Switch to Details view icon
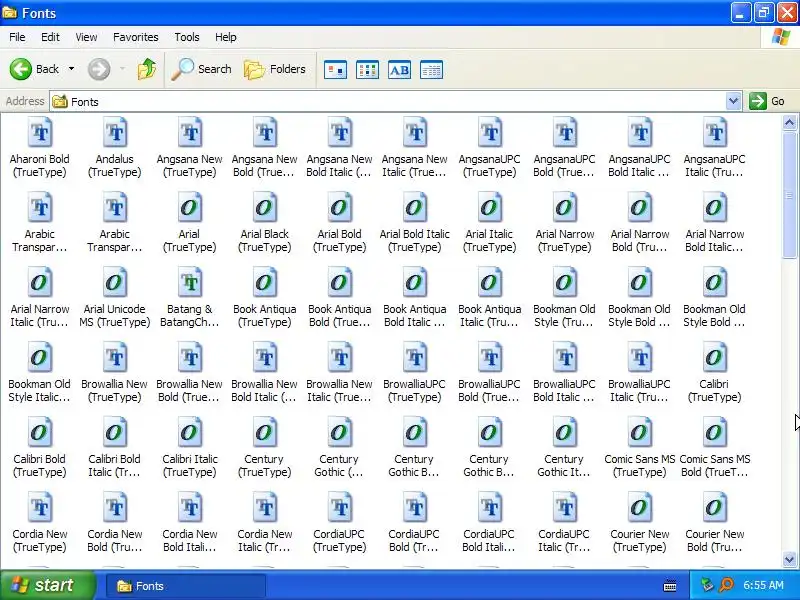The image size is (800, 600). (x=431, y=70)
